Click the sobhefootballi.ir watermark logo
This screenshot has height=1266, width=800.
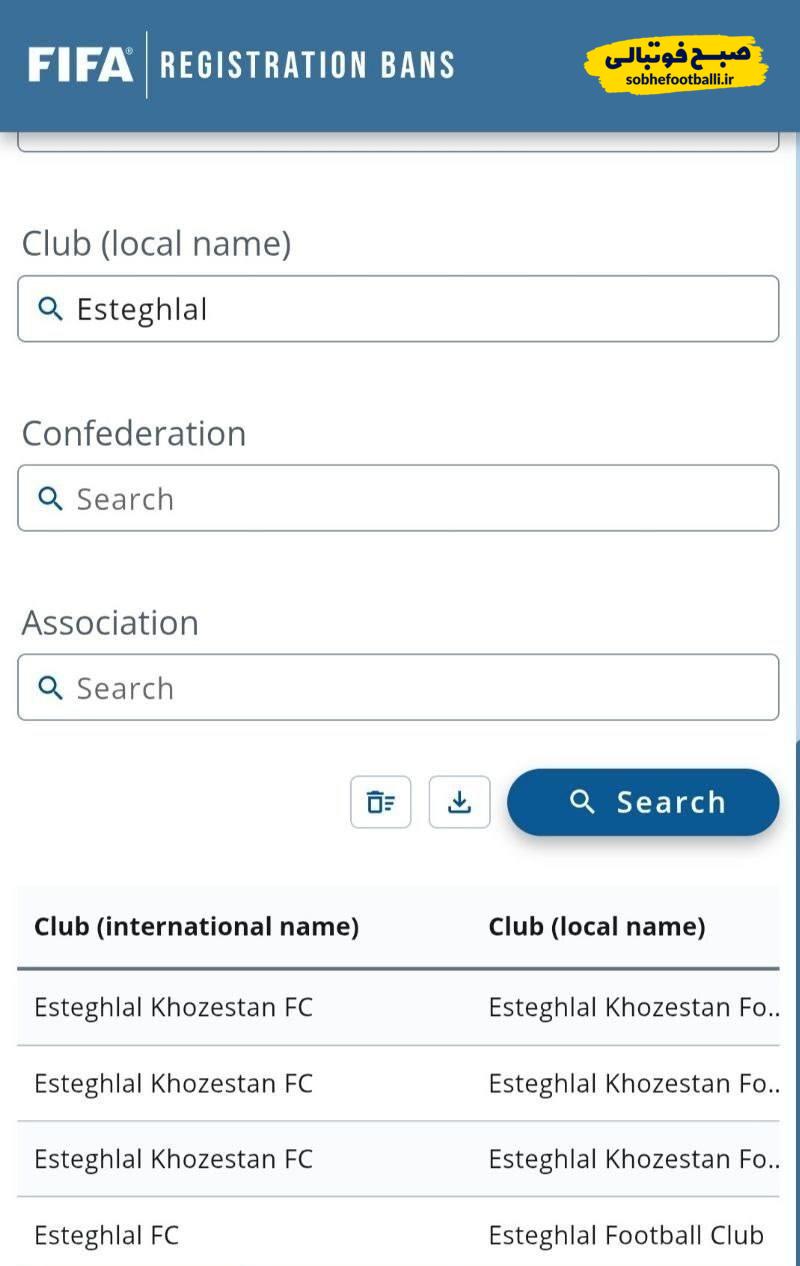[675, 65]
